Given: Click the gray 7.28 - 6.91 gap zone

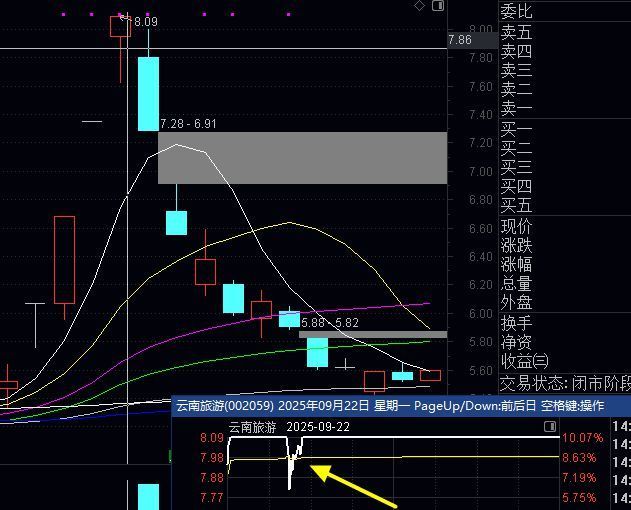Looking at the screenshot, I should [x=302, y=157].
